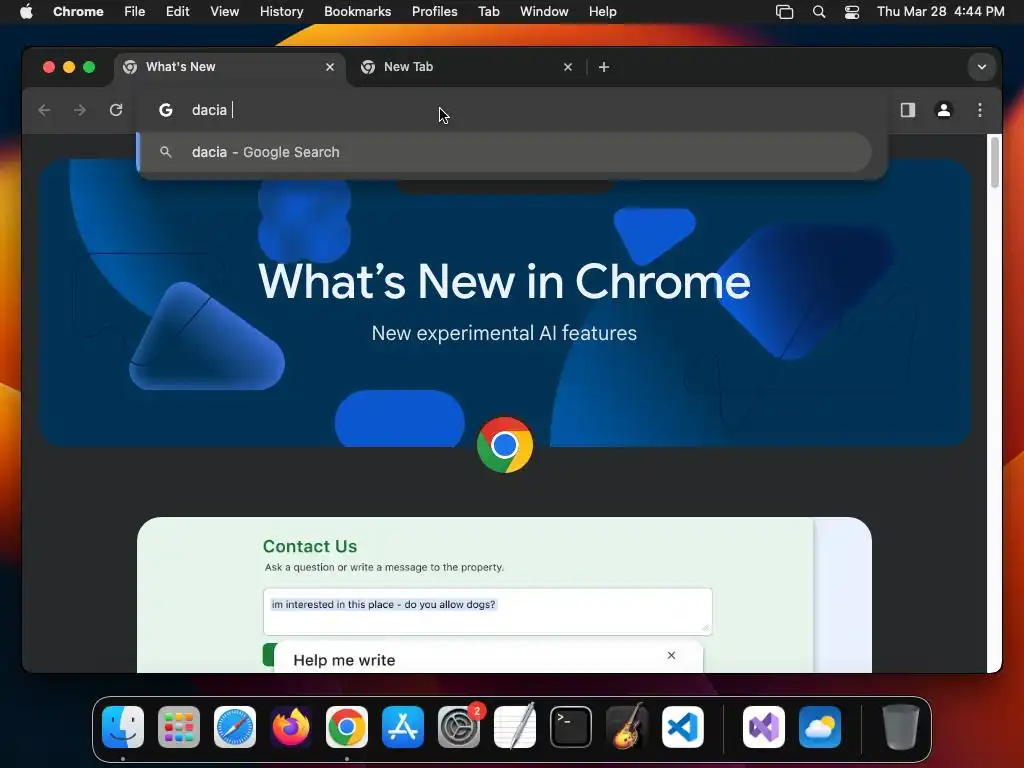Open Stage Manager icon in menu bar
Viewport: 1024px width, 768px height.
coord(784,12)
